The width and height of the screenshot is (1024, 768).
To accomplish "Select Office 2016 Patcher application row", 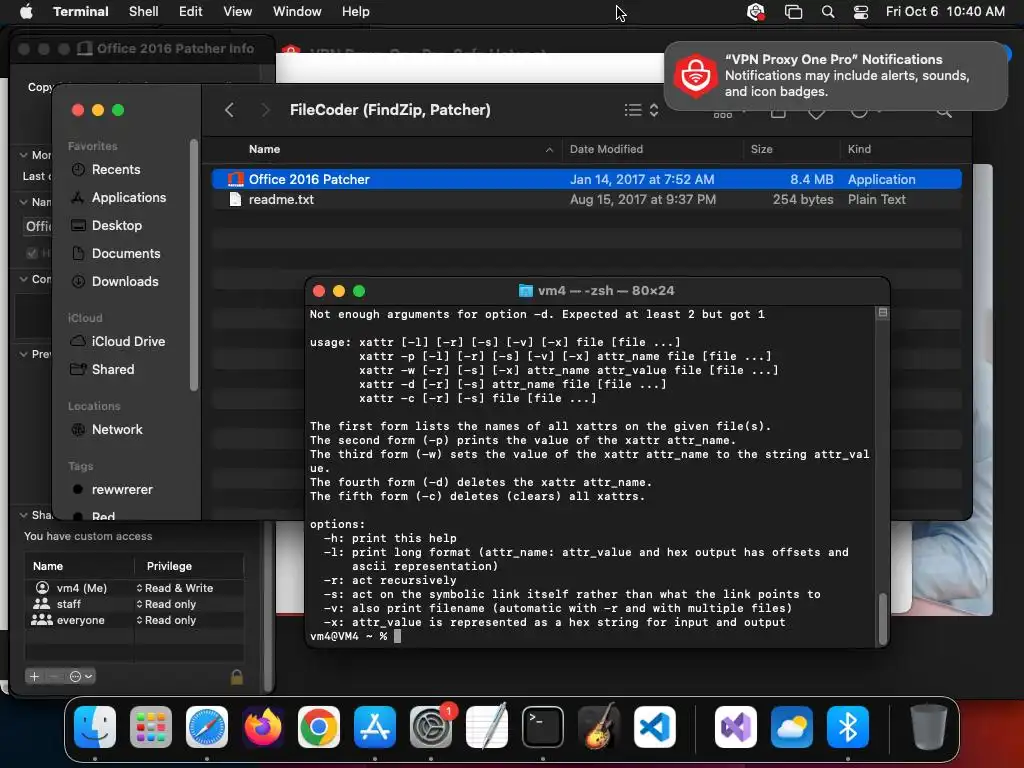I will [586, 179].
